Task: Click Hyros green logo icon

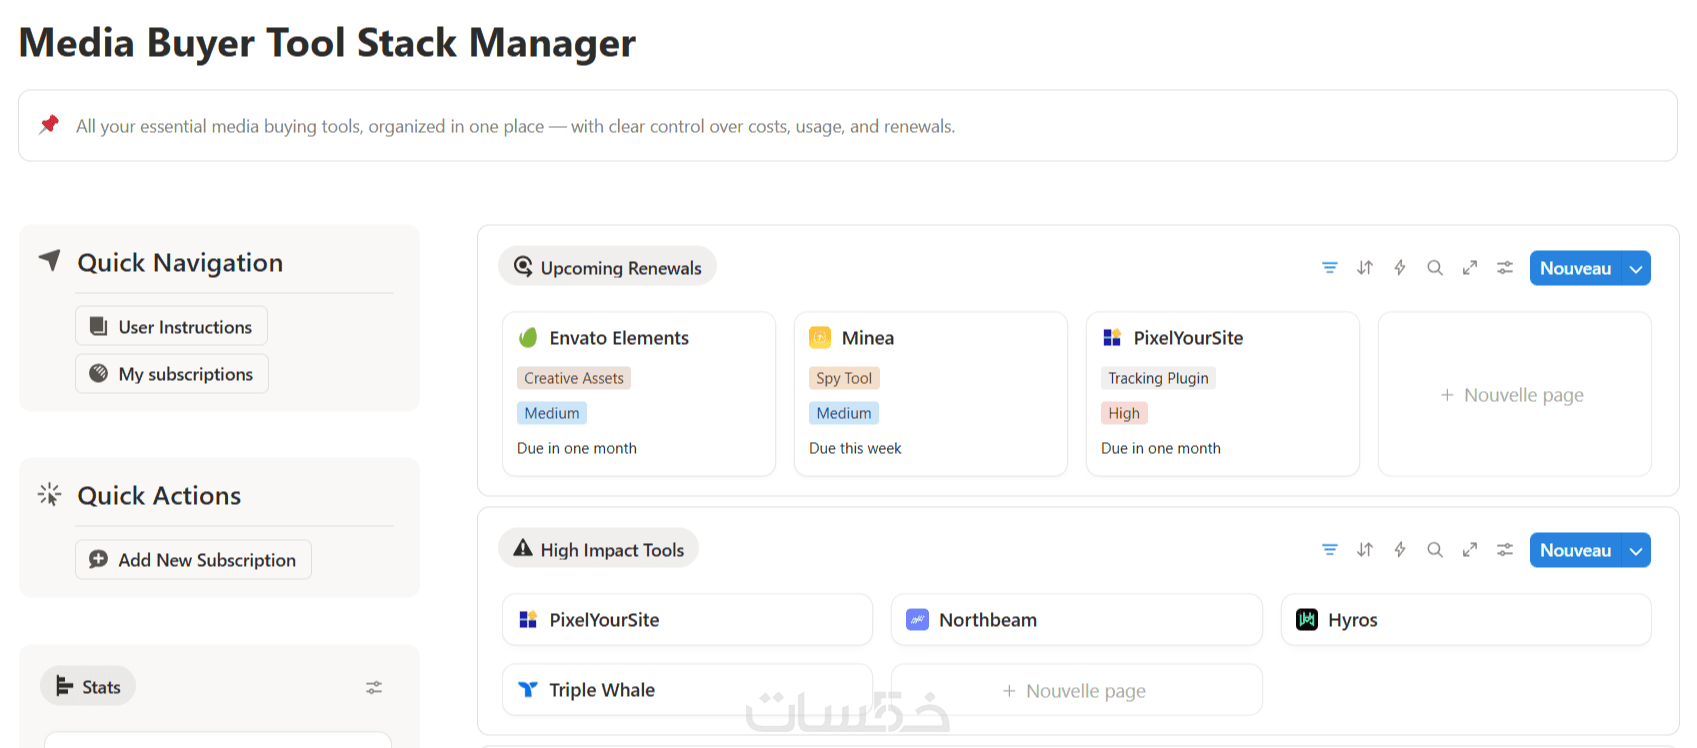Action: click(1307, 620)
